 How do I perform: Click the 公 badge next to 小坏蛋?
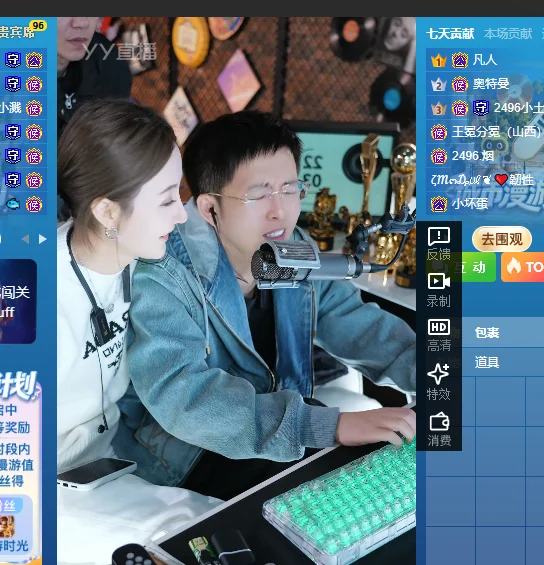pos(438,204)
